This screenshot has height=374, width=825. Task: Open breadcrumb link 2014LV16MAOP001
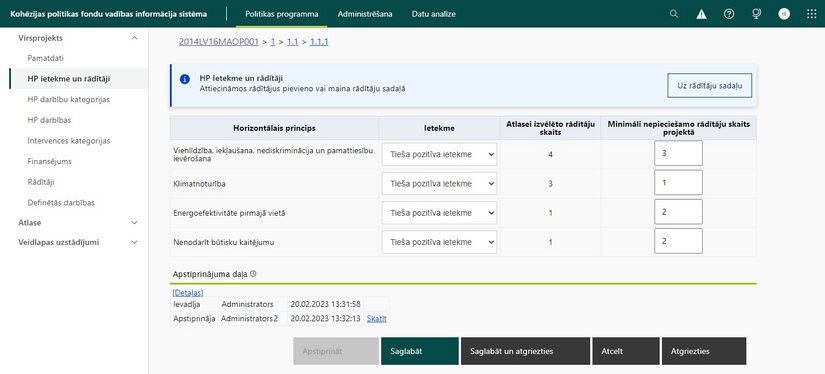pos(219,42)
